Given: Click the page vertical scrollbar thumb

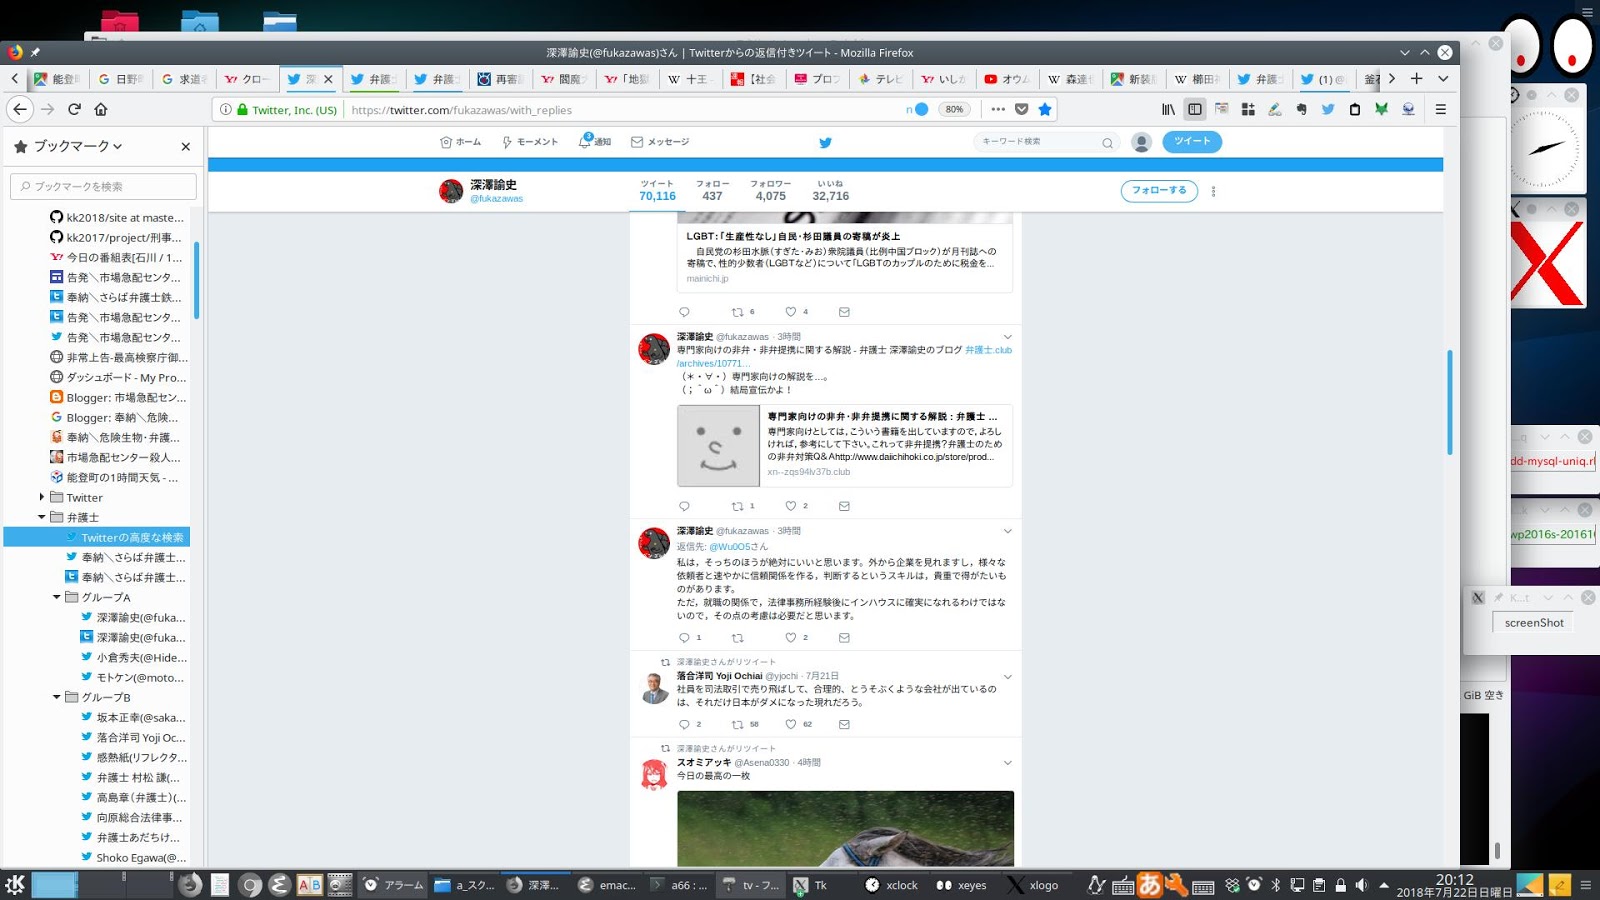Looking at the screenshot, I should click(x=1449, y=402).
